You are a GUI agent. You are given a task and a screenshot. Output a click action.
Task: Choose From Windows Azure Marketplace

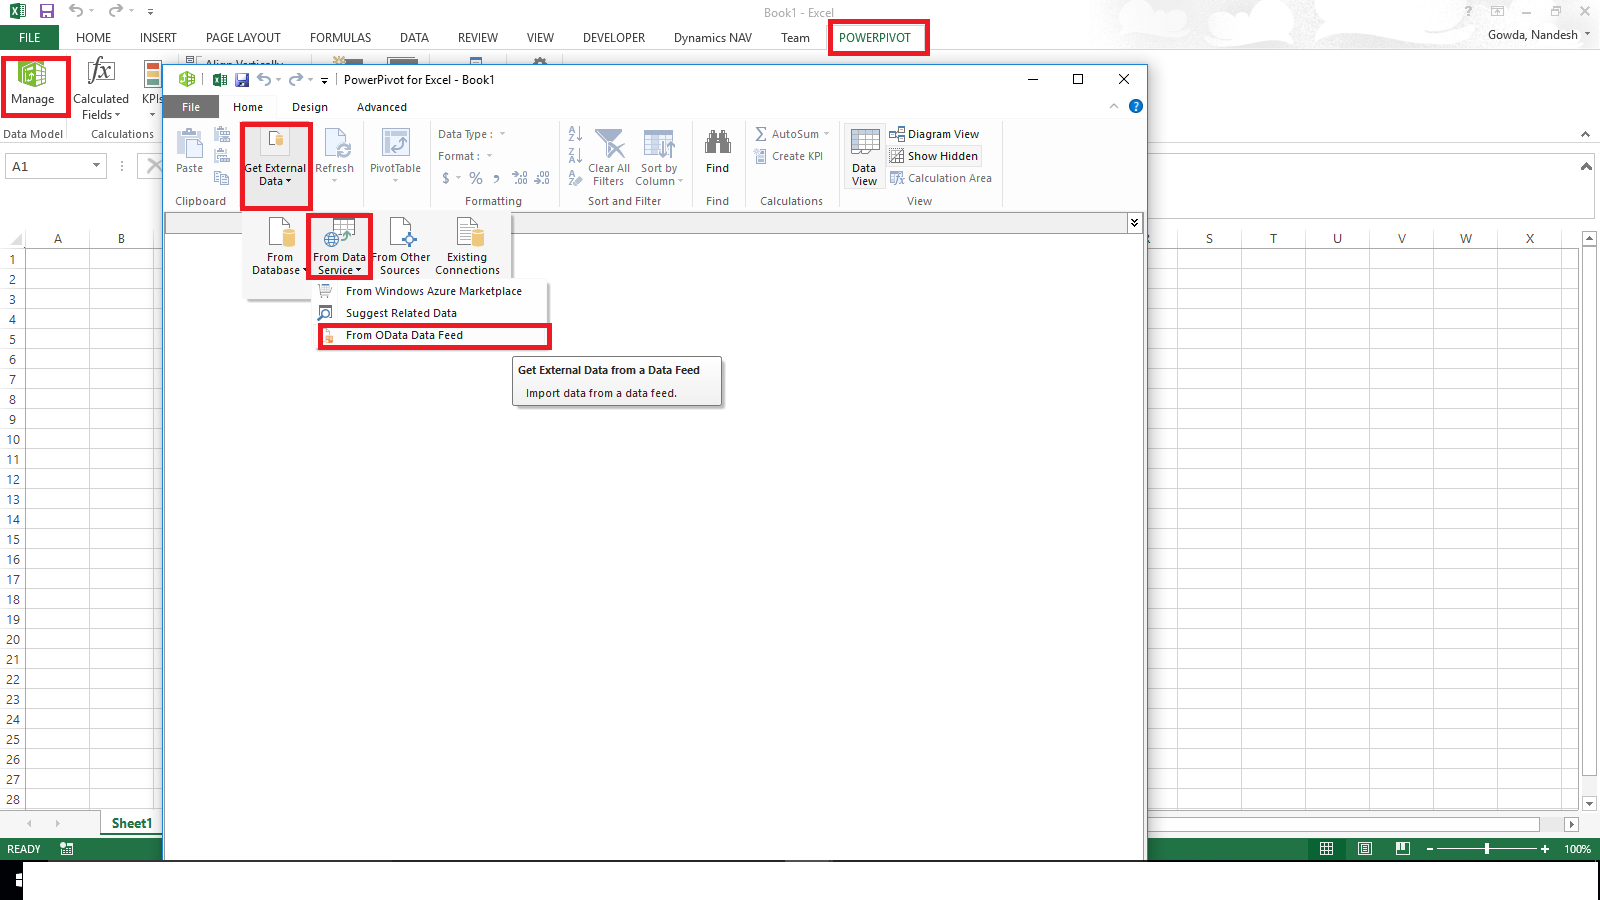pos(433,291)
